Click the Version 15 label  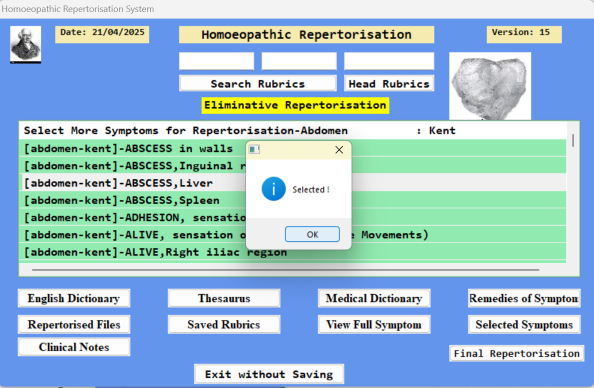pyautogui.click(x=524, y=34)
